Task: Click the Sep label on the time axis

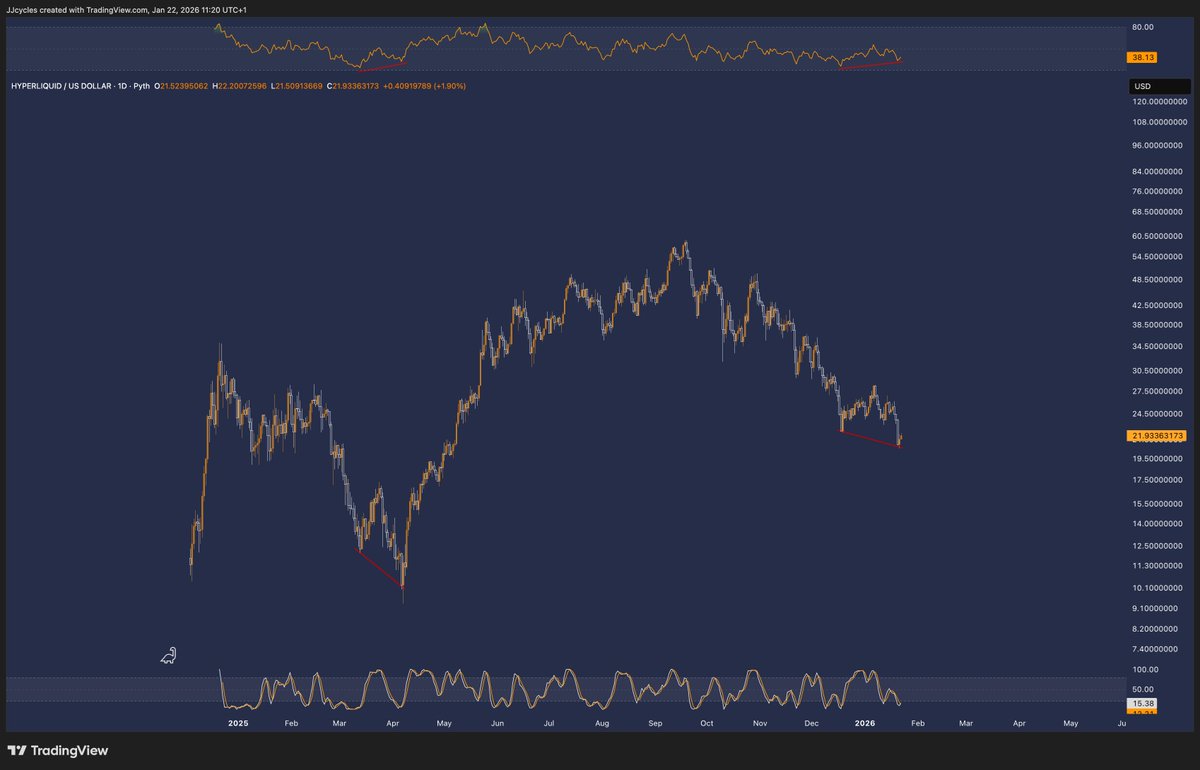Action: click(655, 722)
